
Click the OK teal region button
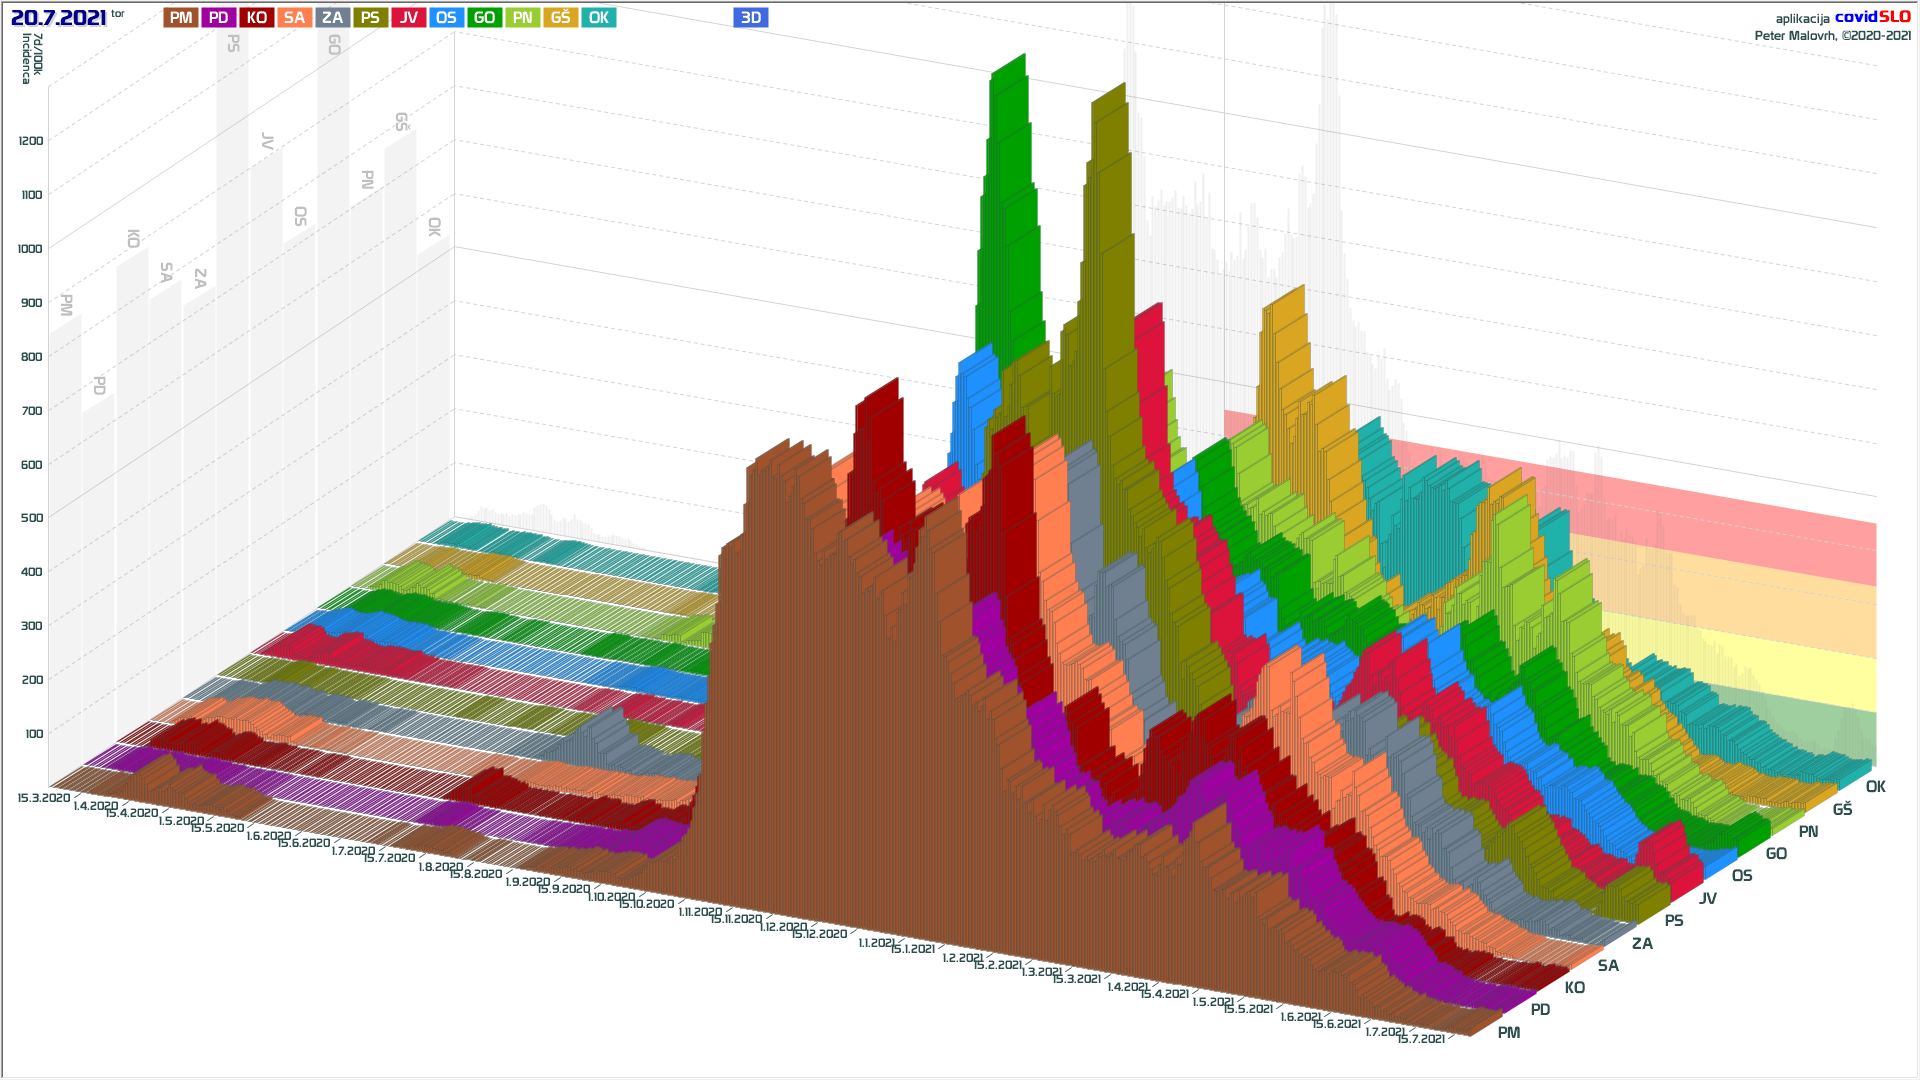[599, 18]
